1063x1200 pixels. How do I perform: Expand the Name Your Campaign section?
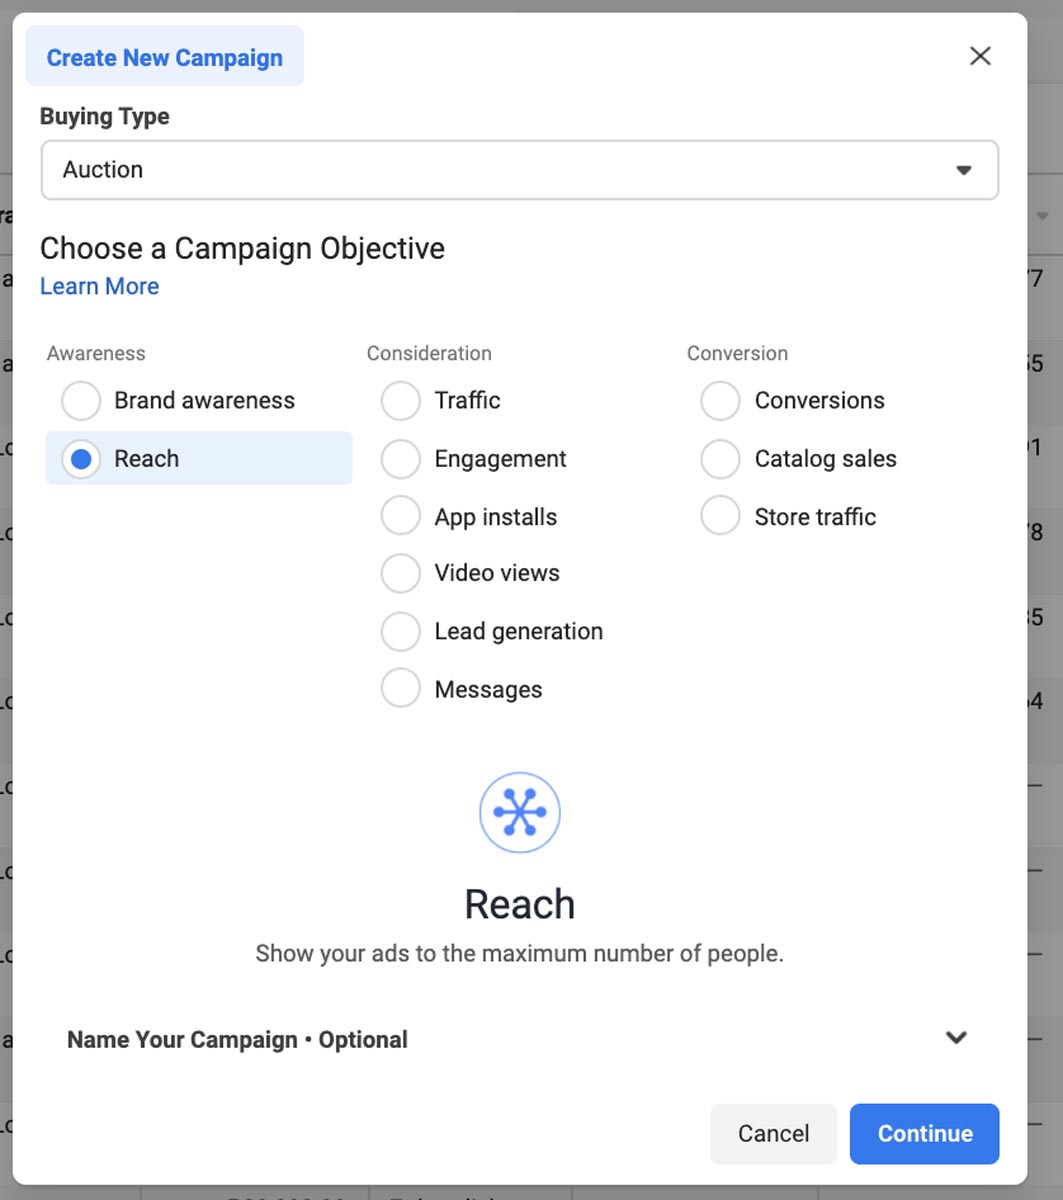click(956, 1038)
